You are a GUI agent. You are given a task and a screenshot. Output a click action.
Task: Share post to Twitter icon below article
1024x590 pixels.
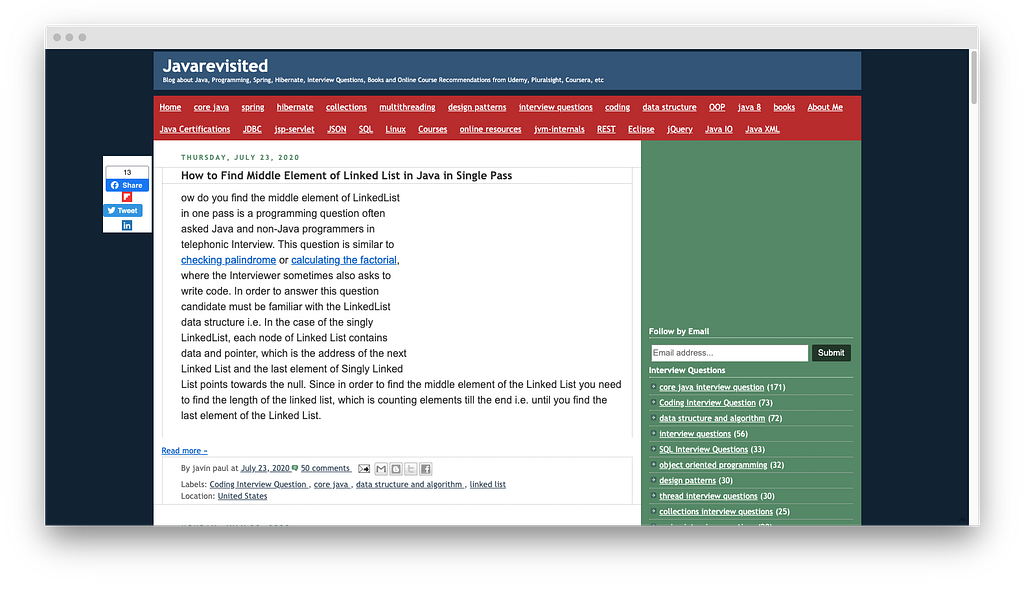(x=411, y=469)
